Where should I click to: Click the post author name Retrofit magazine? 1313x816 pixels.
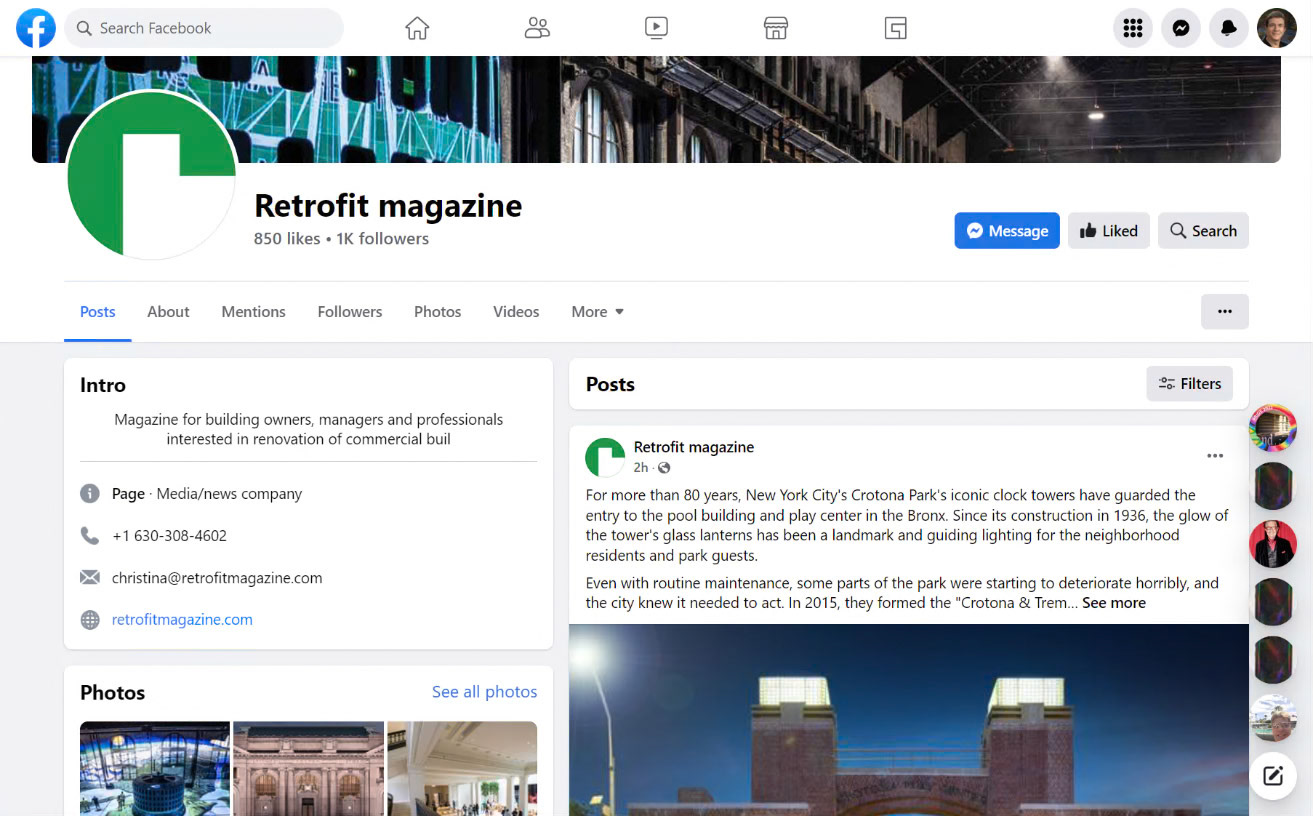[x=694, y=447]
